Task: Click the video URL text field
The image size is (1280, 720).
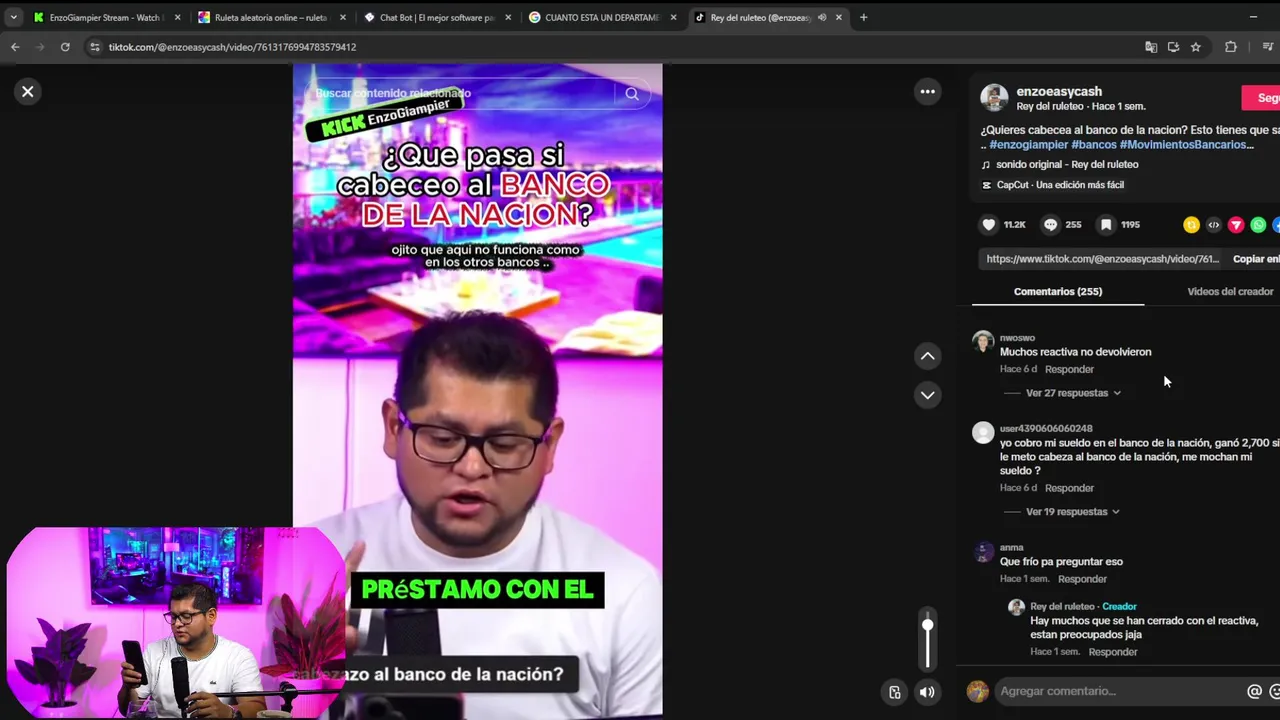Action: coord(1102,259)
